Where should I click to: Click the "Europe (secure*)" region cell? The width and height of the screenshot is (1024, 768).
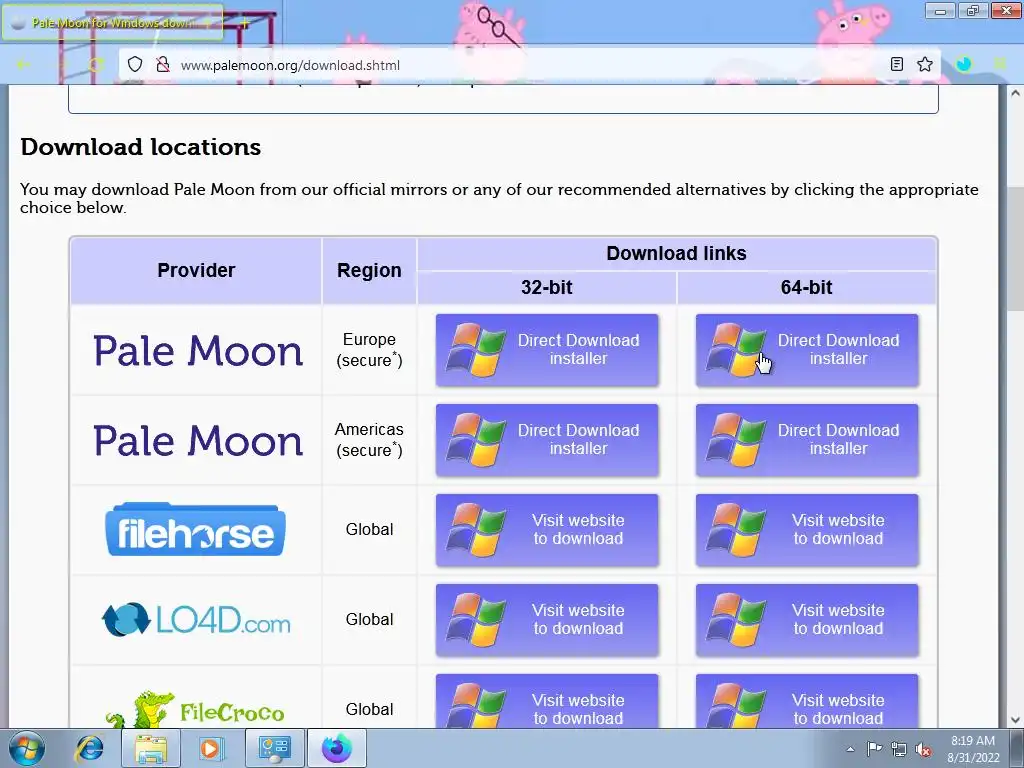[369, 350]
